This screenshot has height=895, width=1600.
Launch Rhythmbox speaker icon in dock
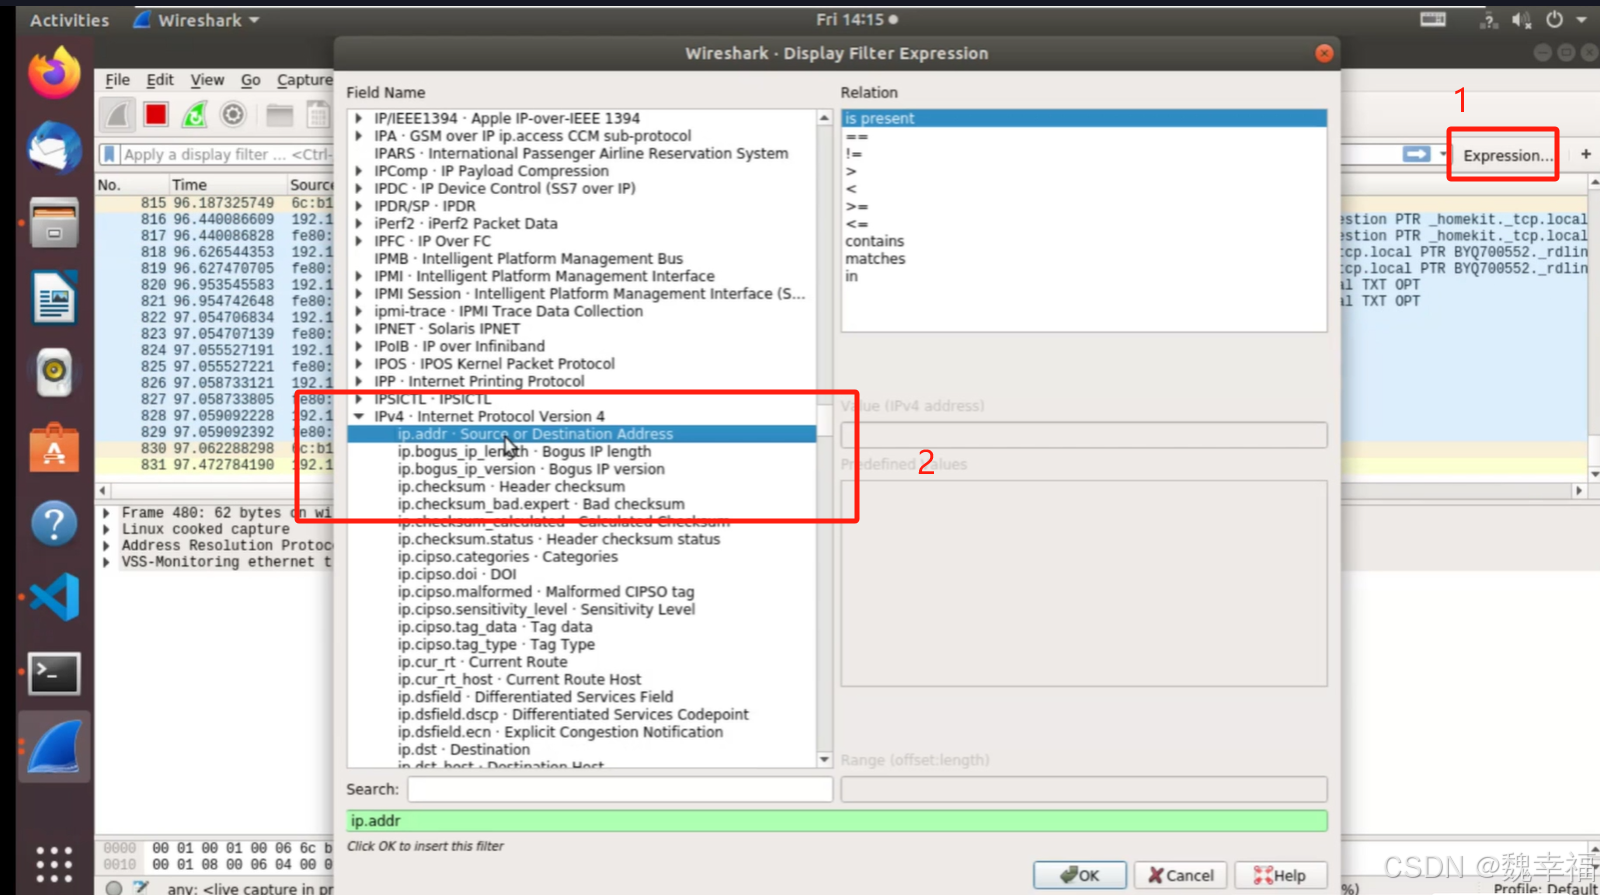pyautogui.click(x=54, y=372)
